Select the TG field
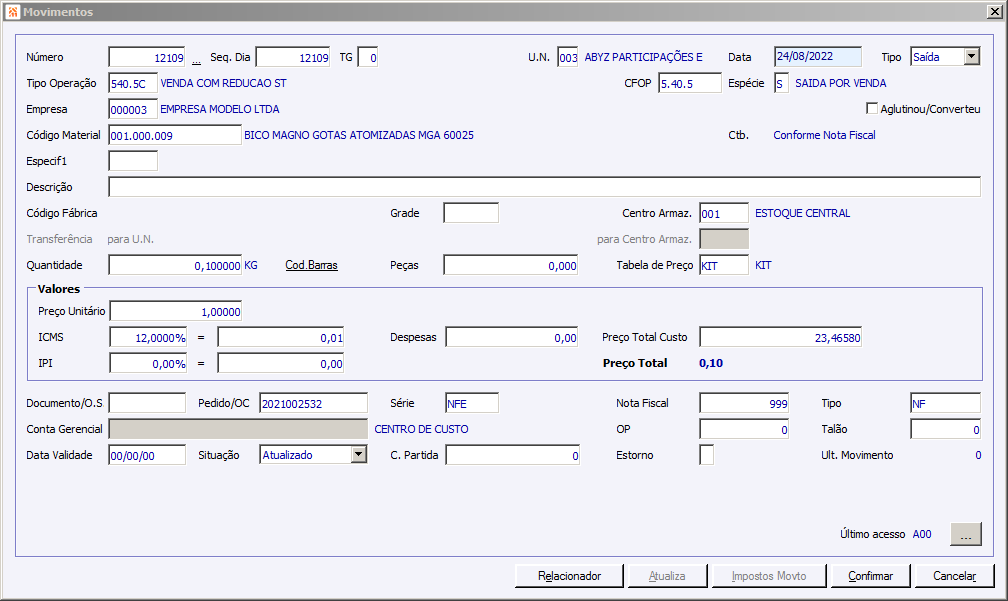Screen dimensions: 1008x601 [x=368, y=57]
